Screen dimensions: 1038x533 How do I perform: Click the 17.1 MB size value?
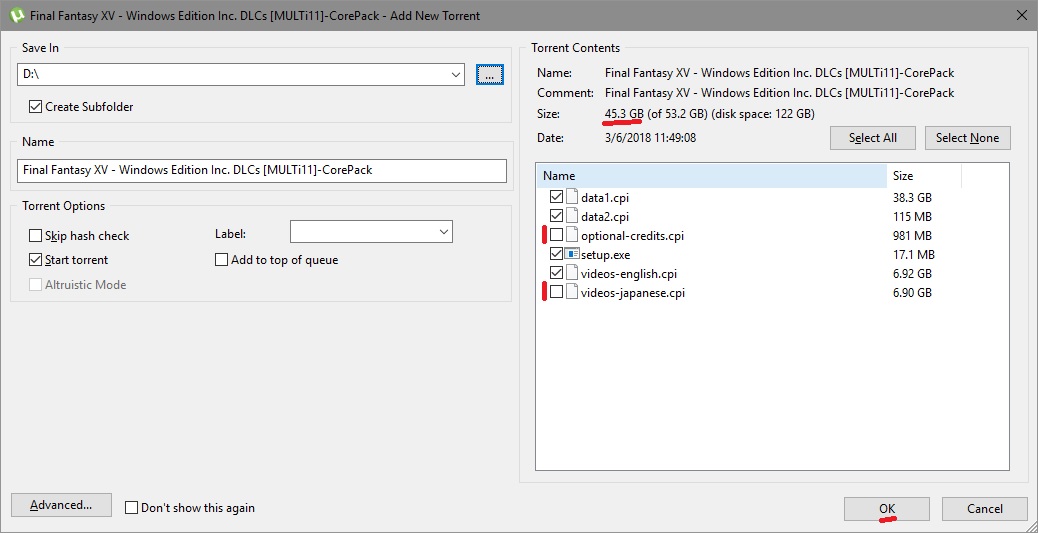pos(914,255)
